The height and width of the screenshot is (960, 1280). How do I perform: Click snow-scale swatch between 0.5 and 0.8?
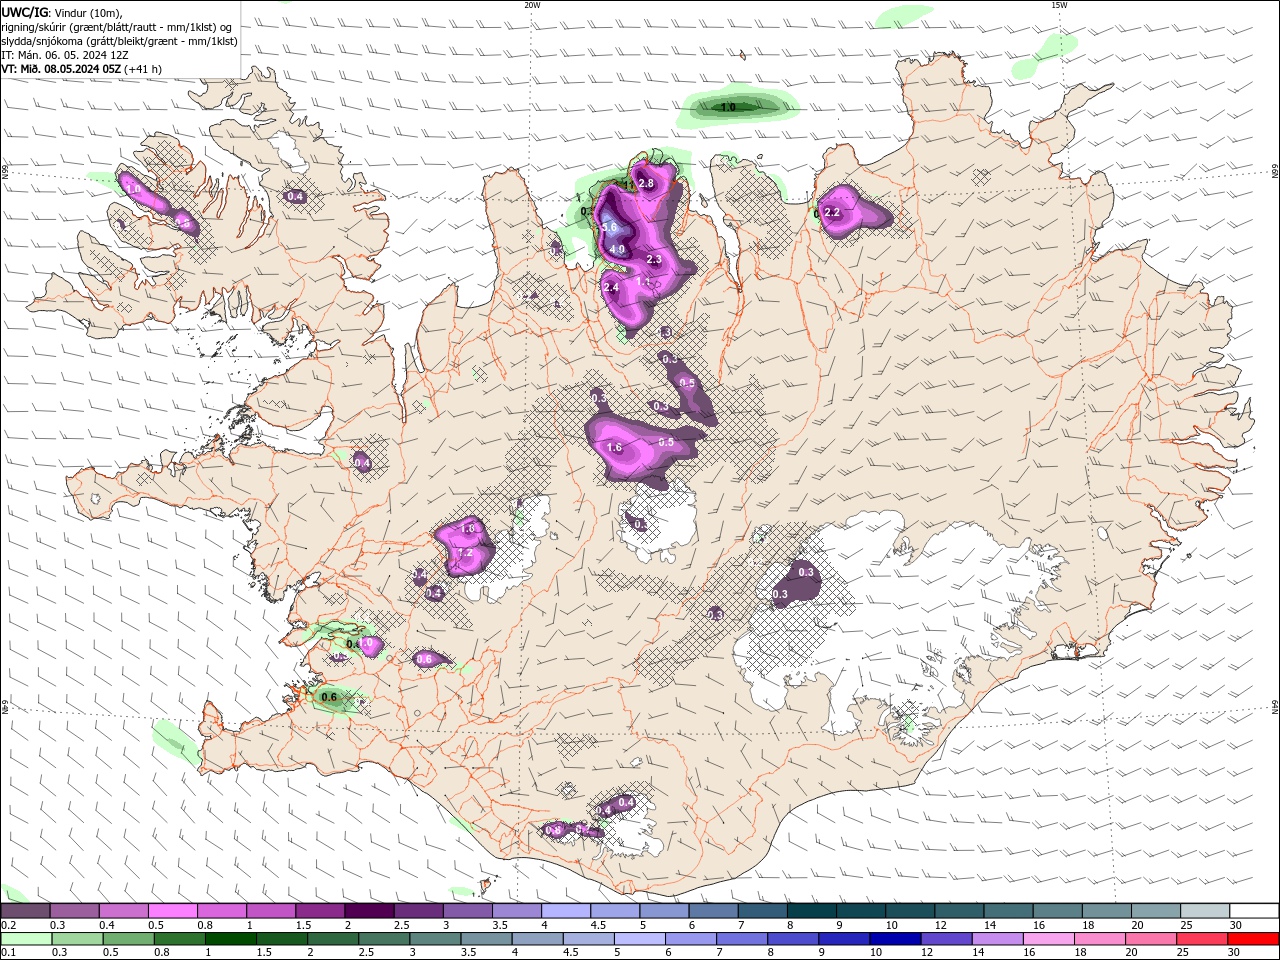coord(171,911)
